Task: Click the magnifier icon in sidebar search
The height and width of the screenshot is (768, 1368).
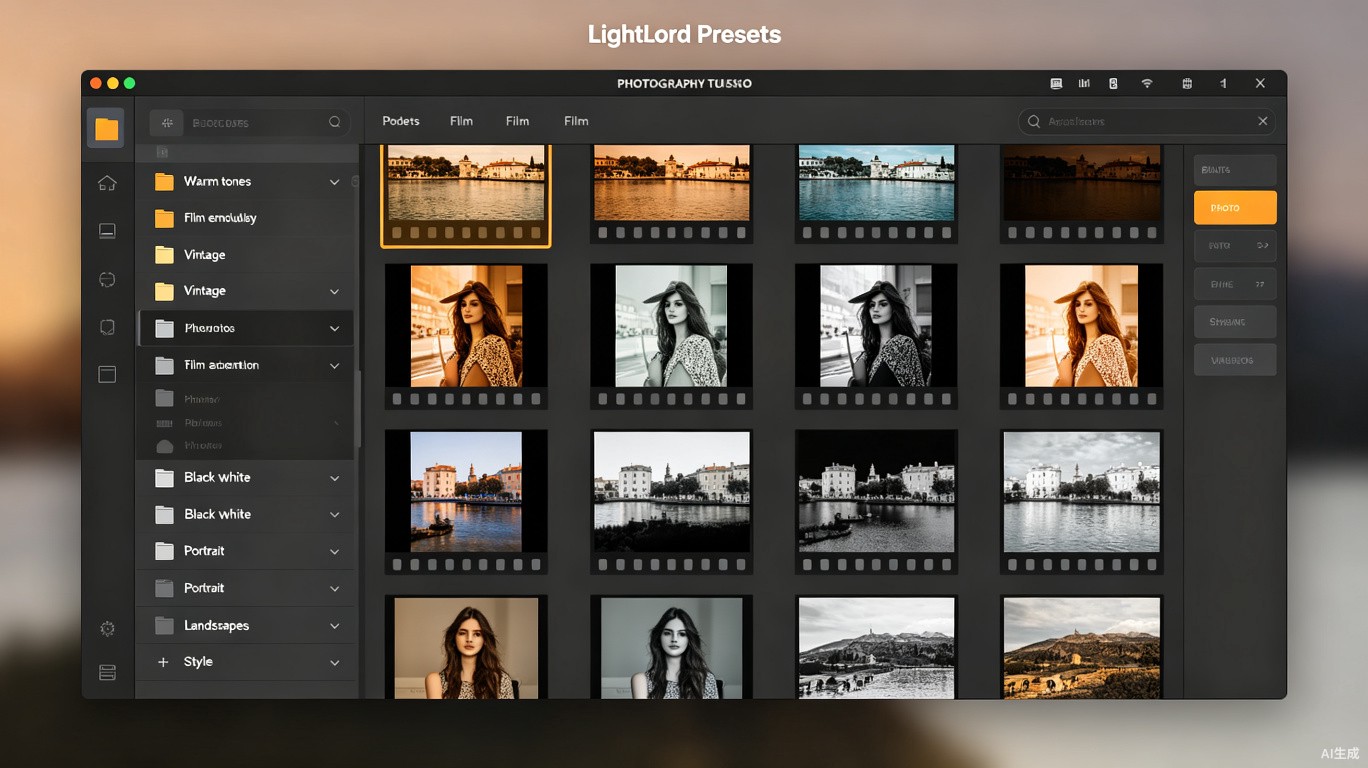Action: coord(334,122)
